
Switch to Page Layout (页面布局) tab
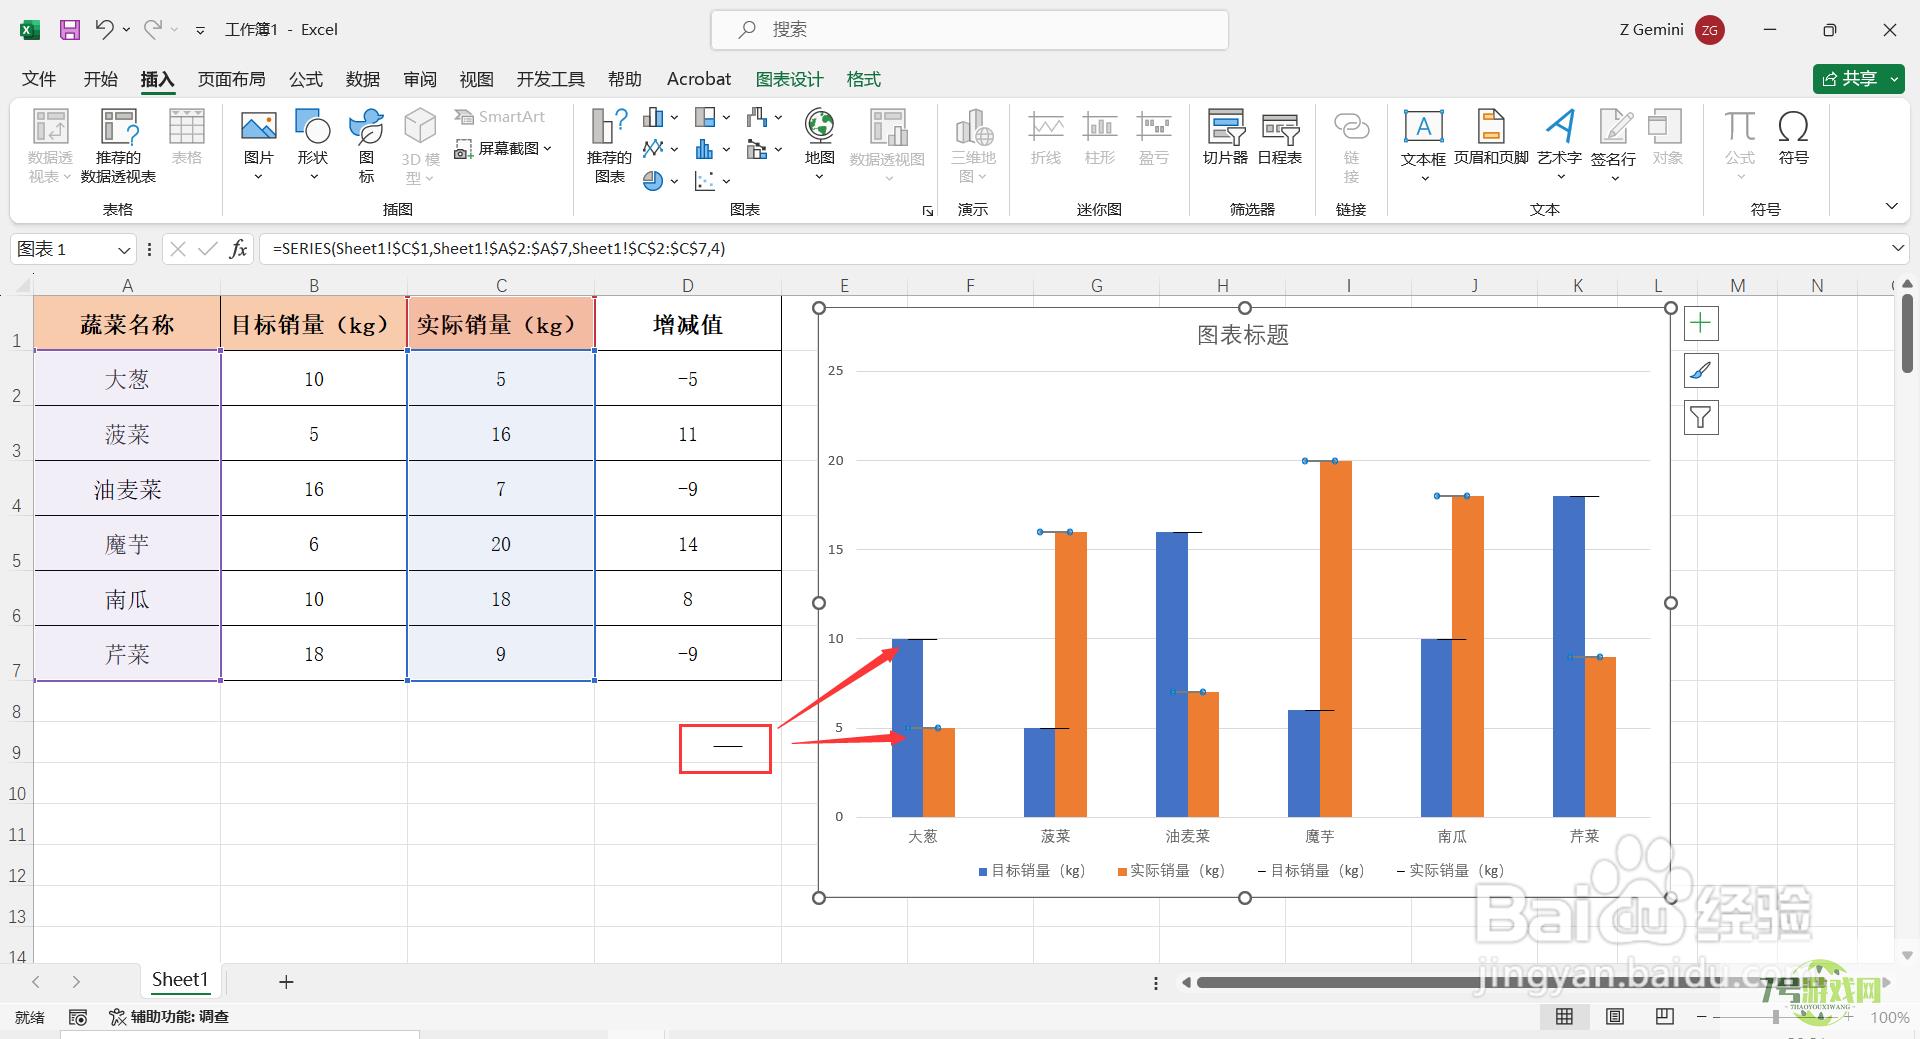231,79
